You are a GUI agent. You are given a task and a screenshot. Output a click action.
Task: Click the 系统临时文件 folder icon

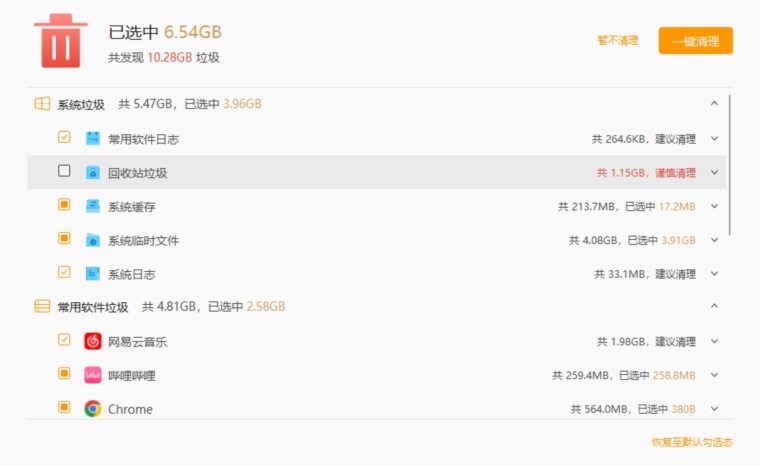93,240
